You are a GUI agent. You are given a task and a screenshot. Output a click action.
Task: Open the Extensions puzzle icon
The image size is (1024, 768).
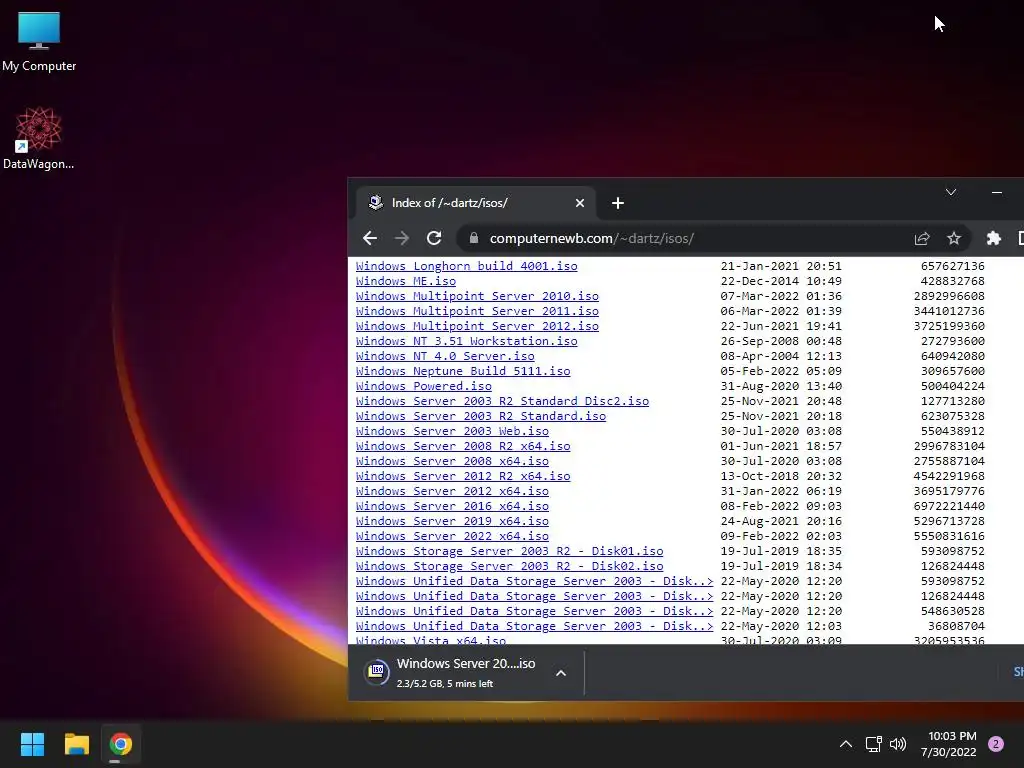pyautogui.click(x=993, y=238)
